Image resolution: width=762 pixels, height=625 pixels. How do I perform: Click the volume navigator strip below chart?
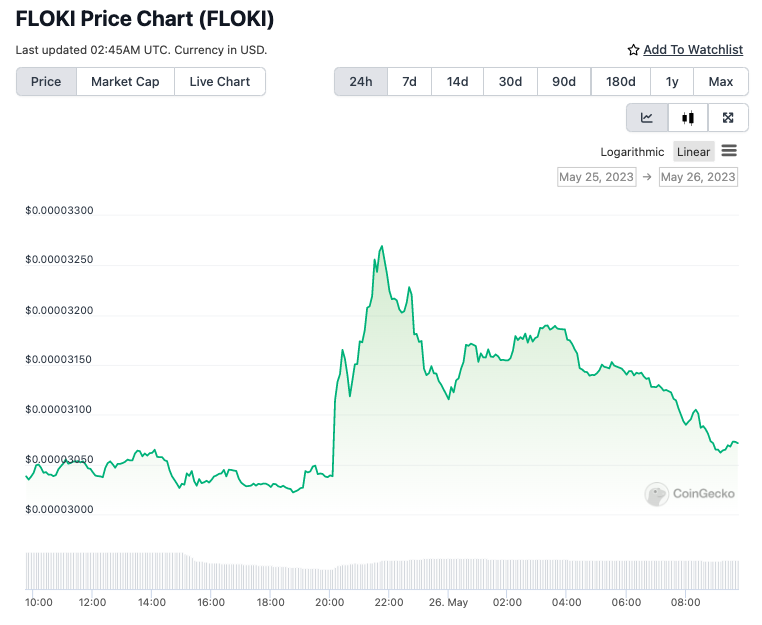click(x=382, y=571)
